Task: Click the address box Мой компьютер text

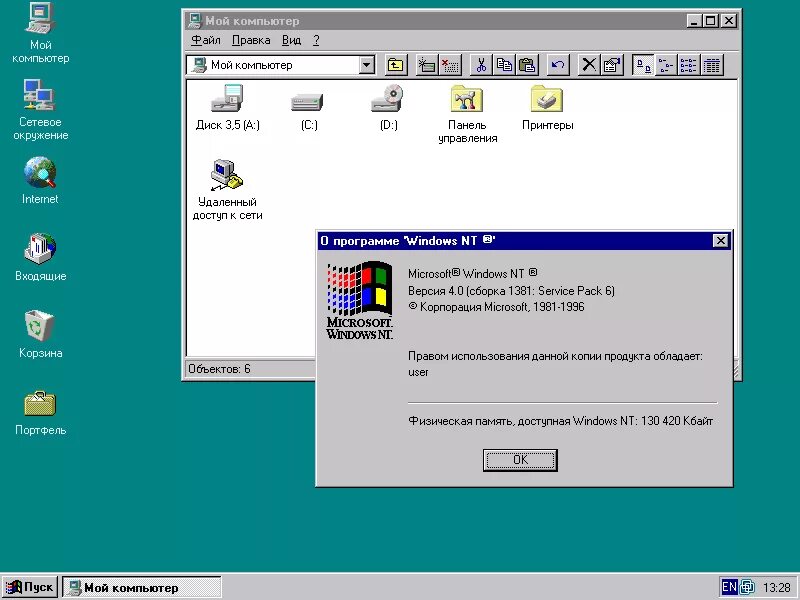Action: coord(252,65)
